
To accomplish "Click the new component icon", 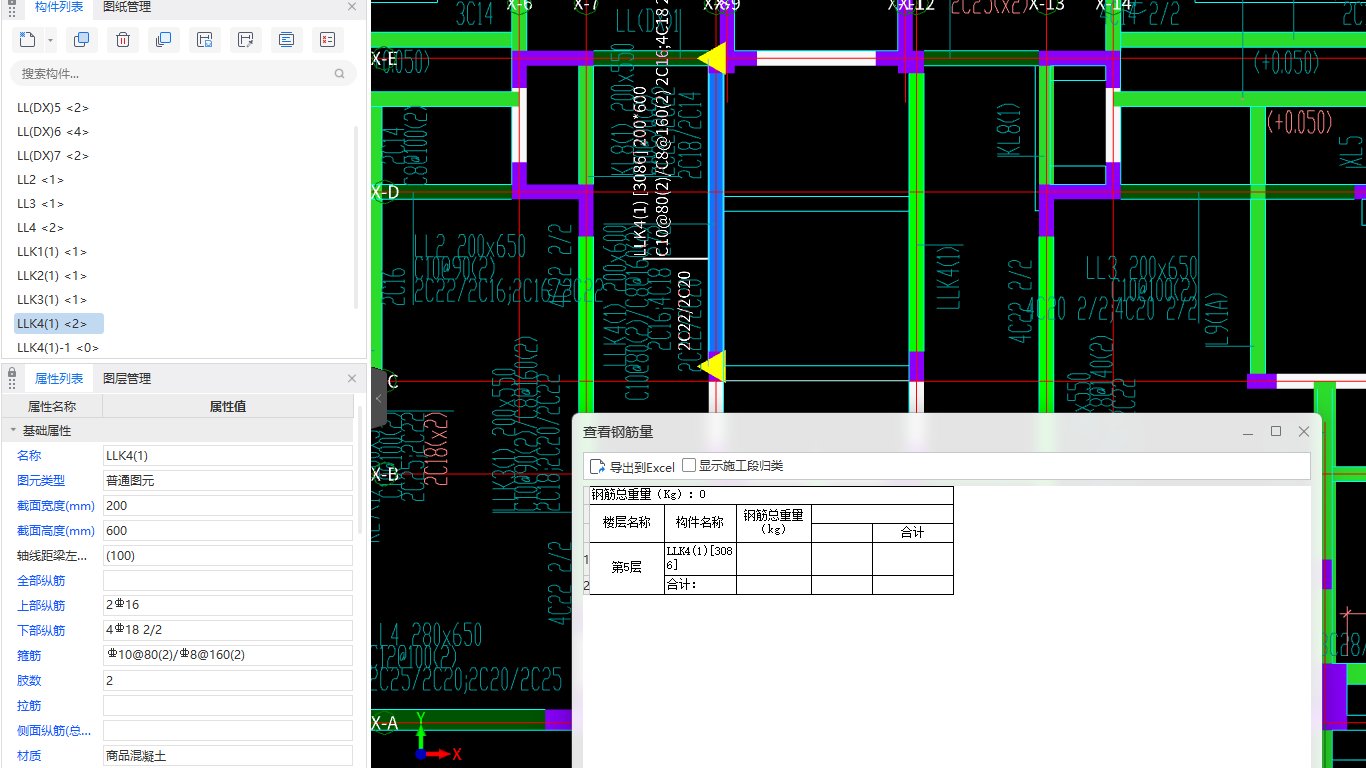I will [x=27, y=40].
